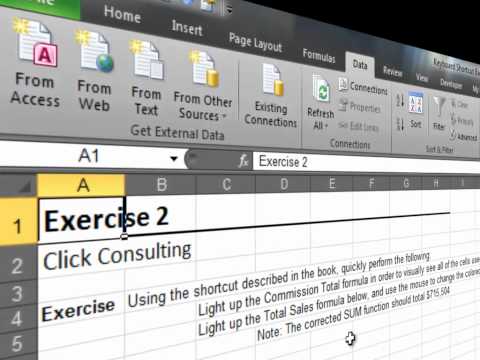Select row 2 header
This screenshot has width=480, height=360.
[17, 264]
